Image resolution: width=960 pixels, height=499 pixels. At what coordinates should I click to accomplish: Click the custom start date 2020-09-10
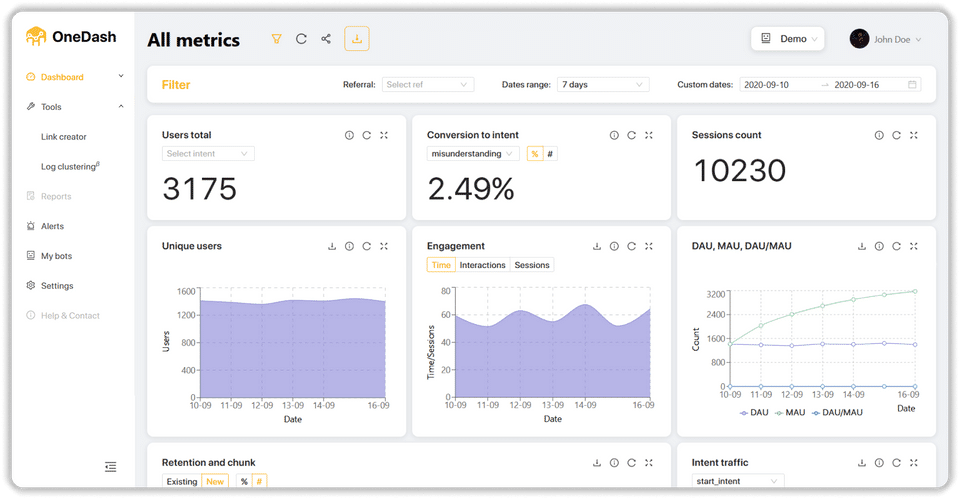(x=767, y=84)
